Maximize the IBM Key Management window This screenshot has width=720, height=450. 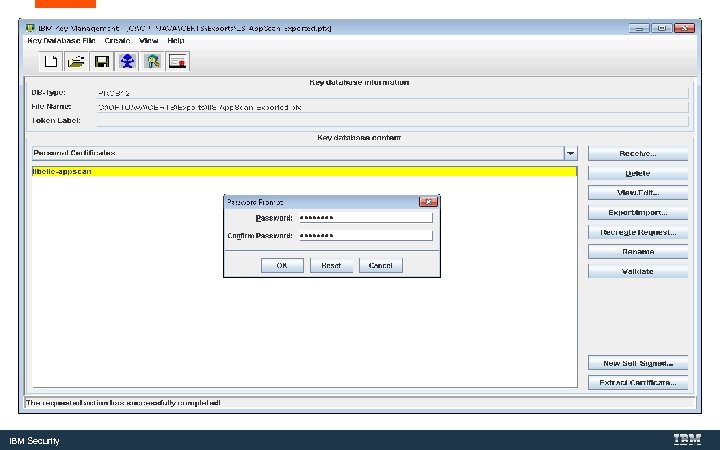pyautogui.click(x=662, y=28)
